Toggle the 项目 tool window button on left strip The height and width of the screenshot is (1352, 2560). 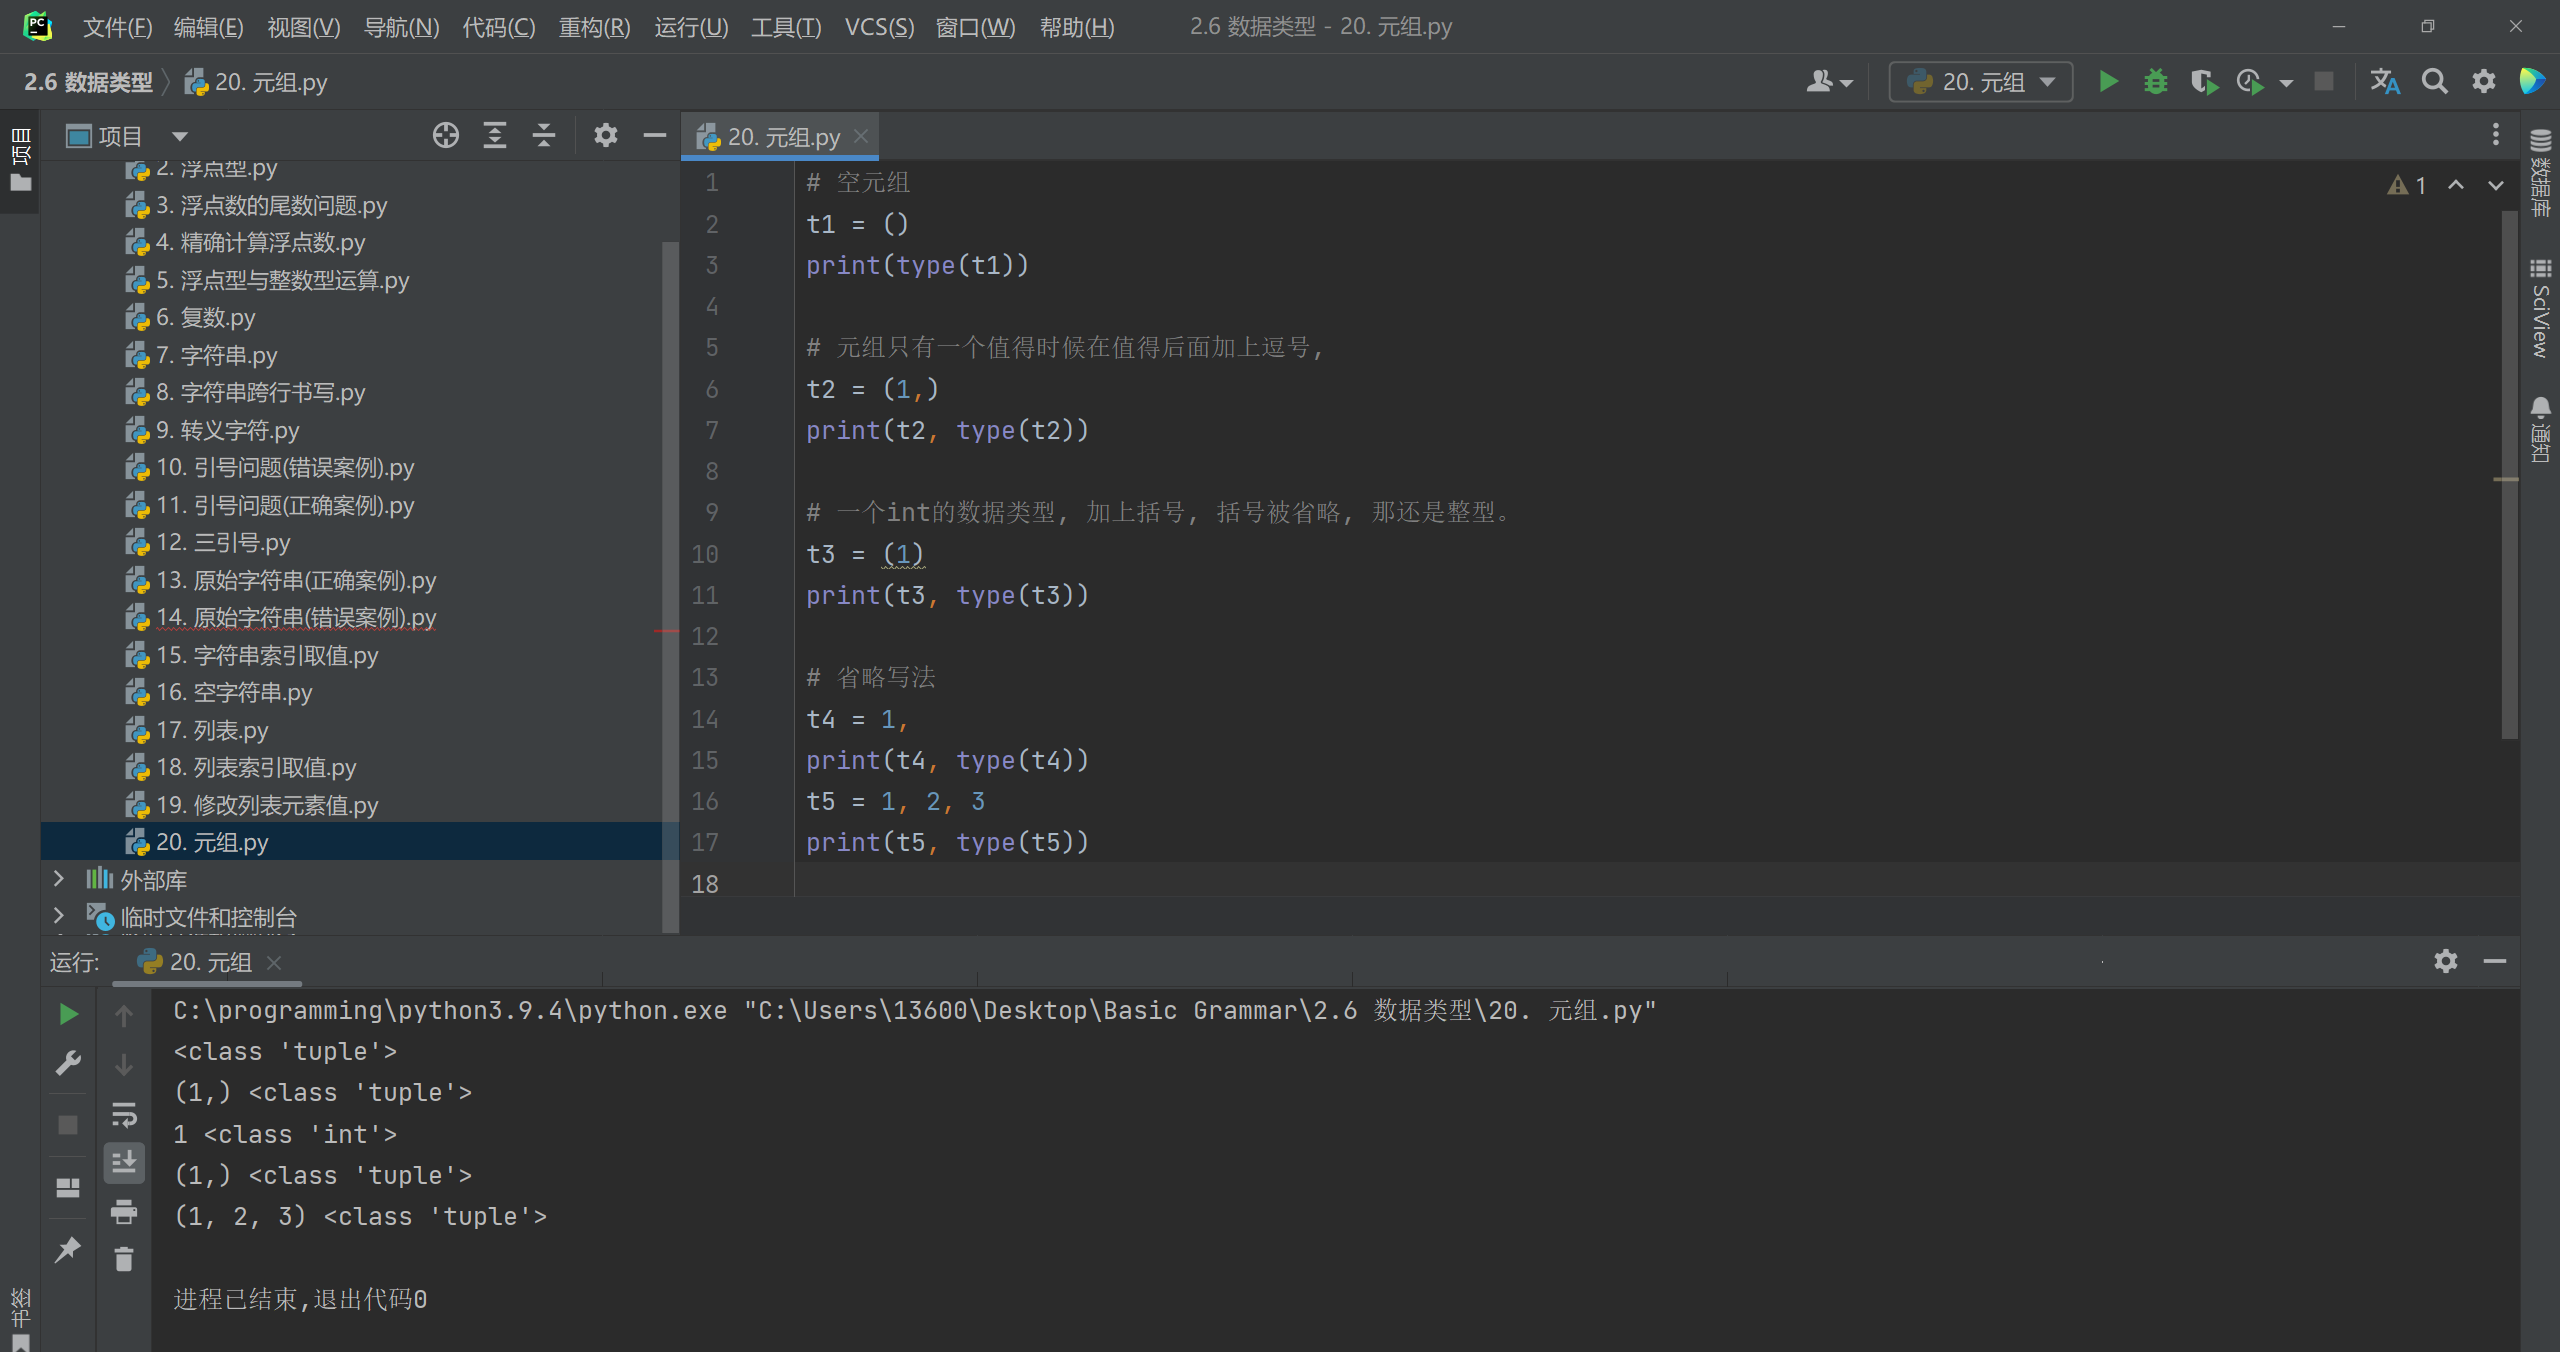(20, 160)
